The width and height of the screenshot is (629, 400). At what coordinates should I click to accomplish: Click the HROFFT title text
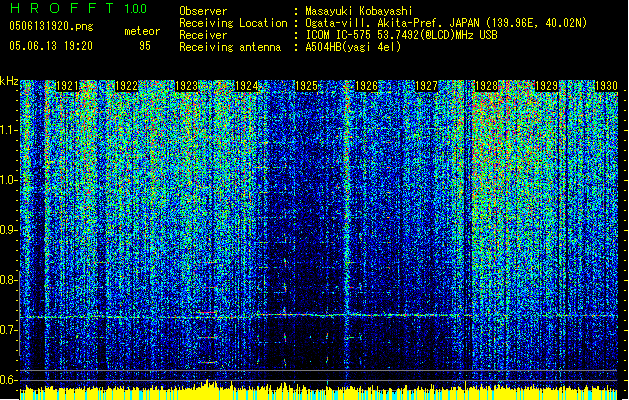(x=62, y=8)
